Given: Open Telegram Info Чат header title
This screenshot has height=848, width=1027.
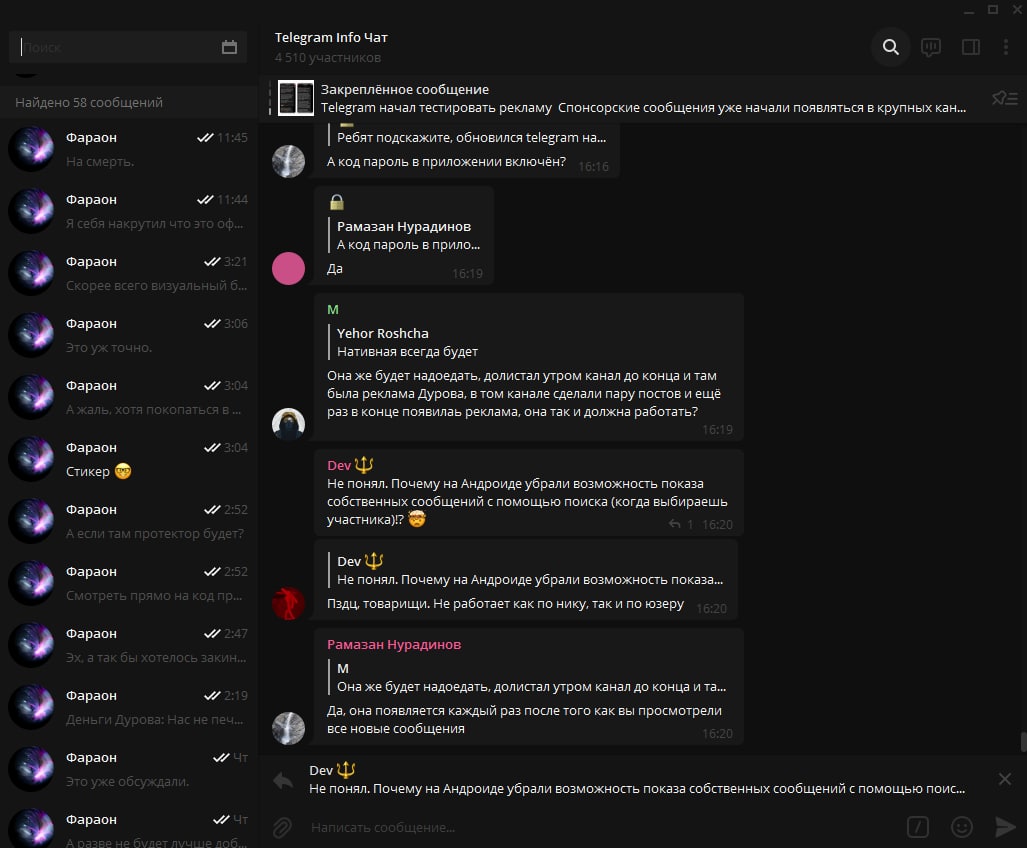Looking at the screenshot, I should 331,37.
